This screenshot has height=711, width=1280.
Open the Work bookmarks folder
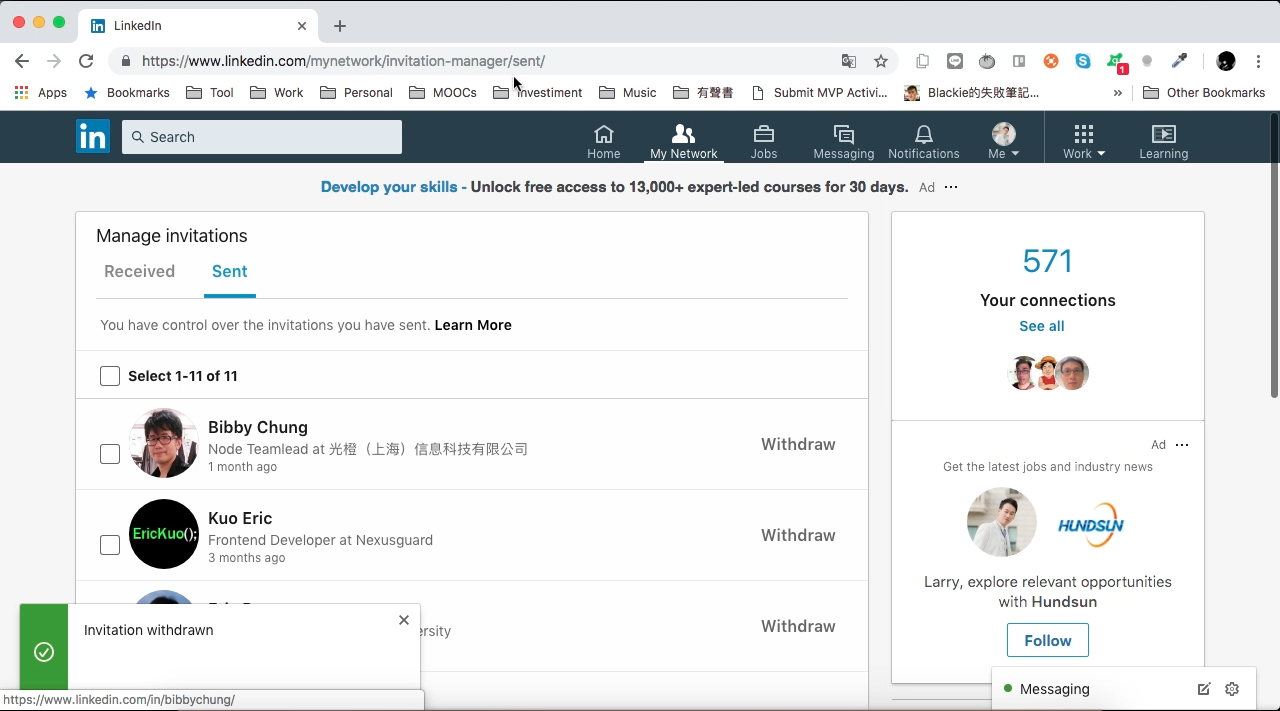pyautogui.click(x=277, y=92)
